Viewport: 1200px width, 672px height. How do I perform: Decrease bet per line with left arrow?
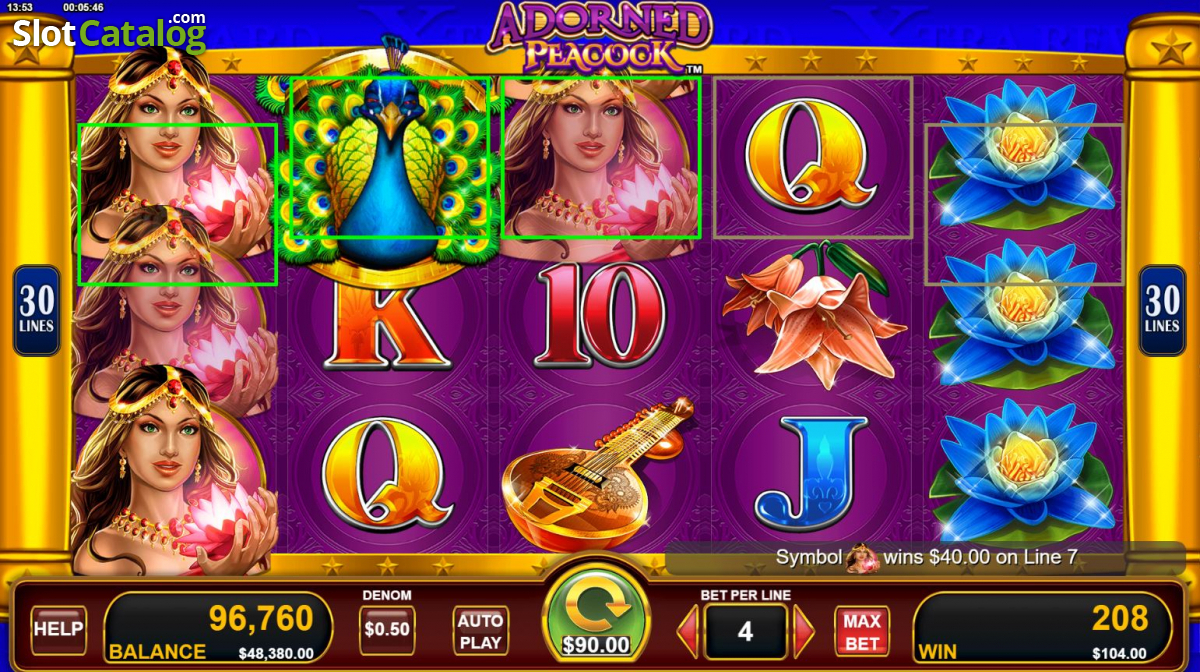click(x=688, y=631)
